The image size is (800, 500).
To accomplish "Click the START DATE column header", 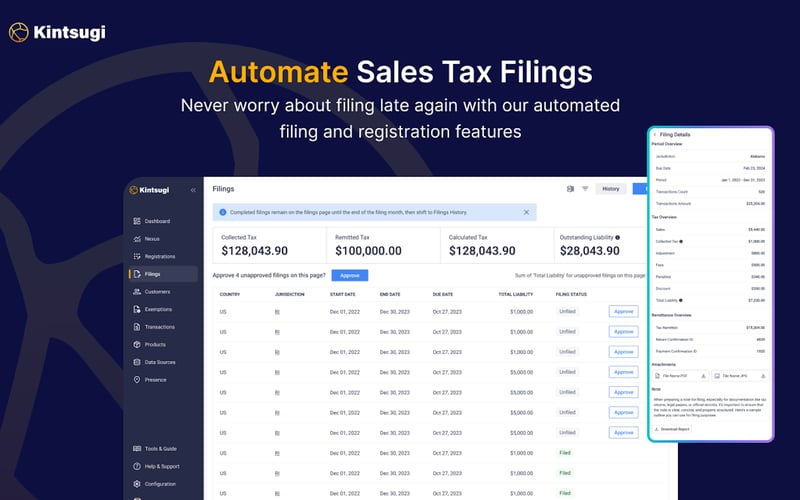I will [342, 294].
